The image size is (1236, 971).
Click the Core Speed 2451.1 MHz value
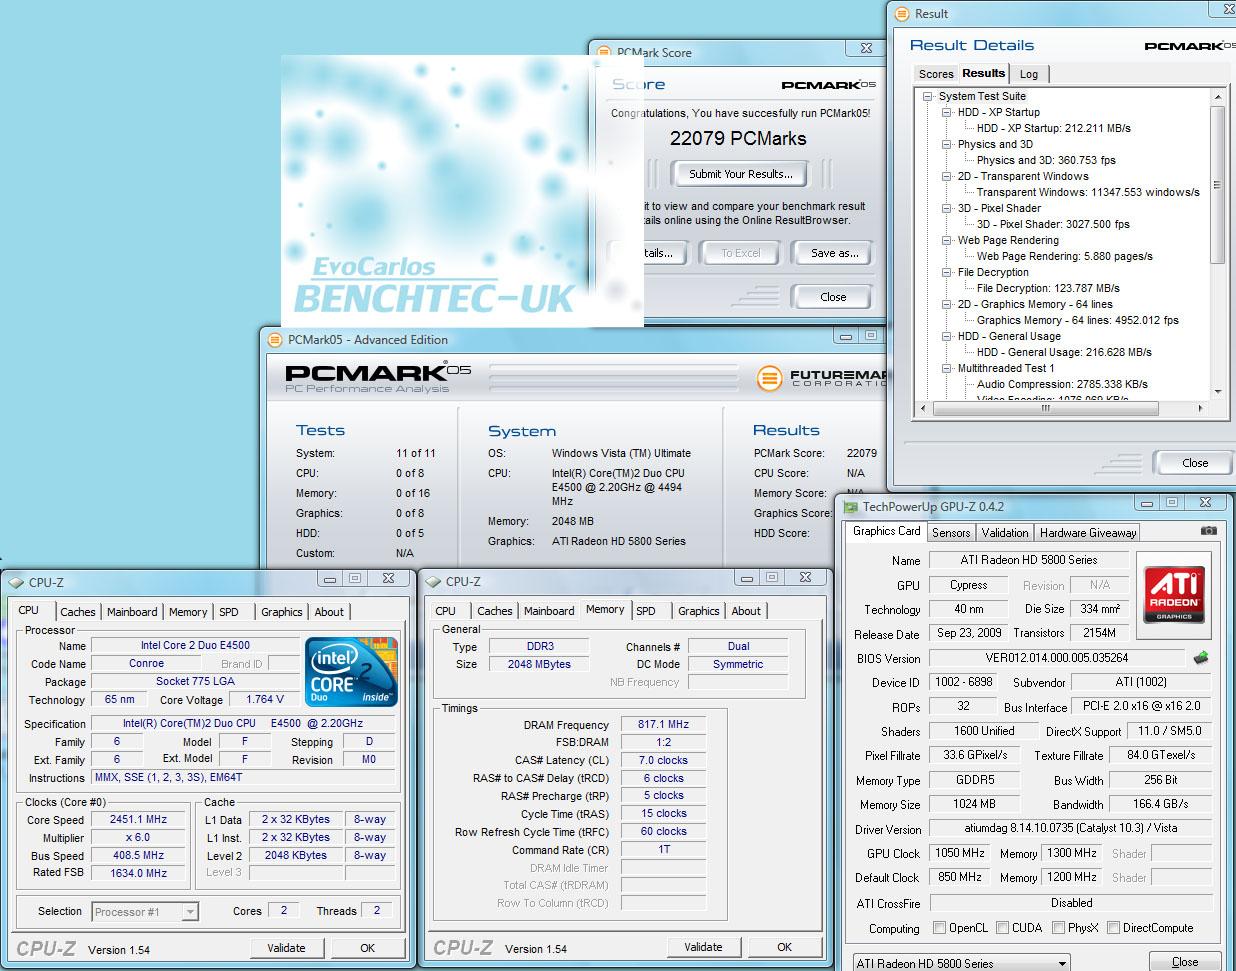coord(138,819)
